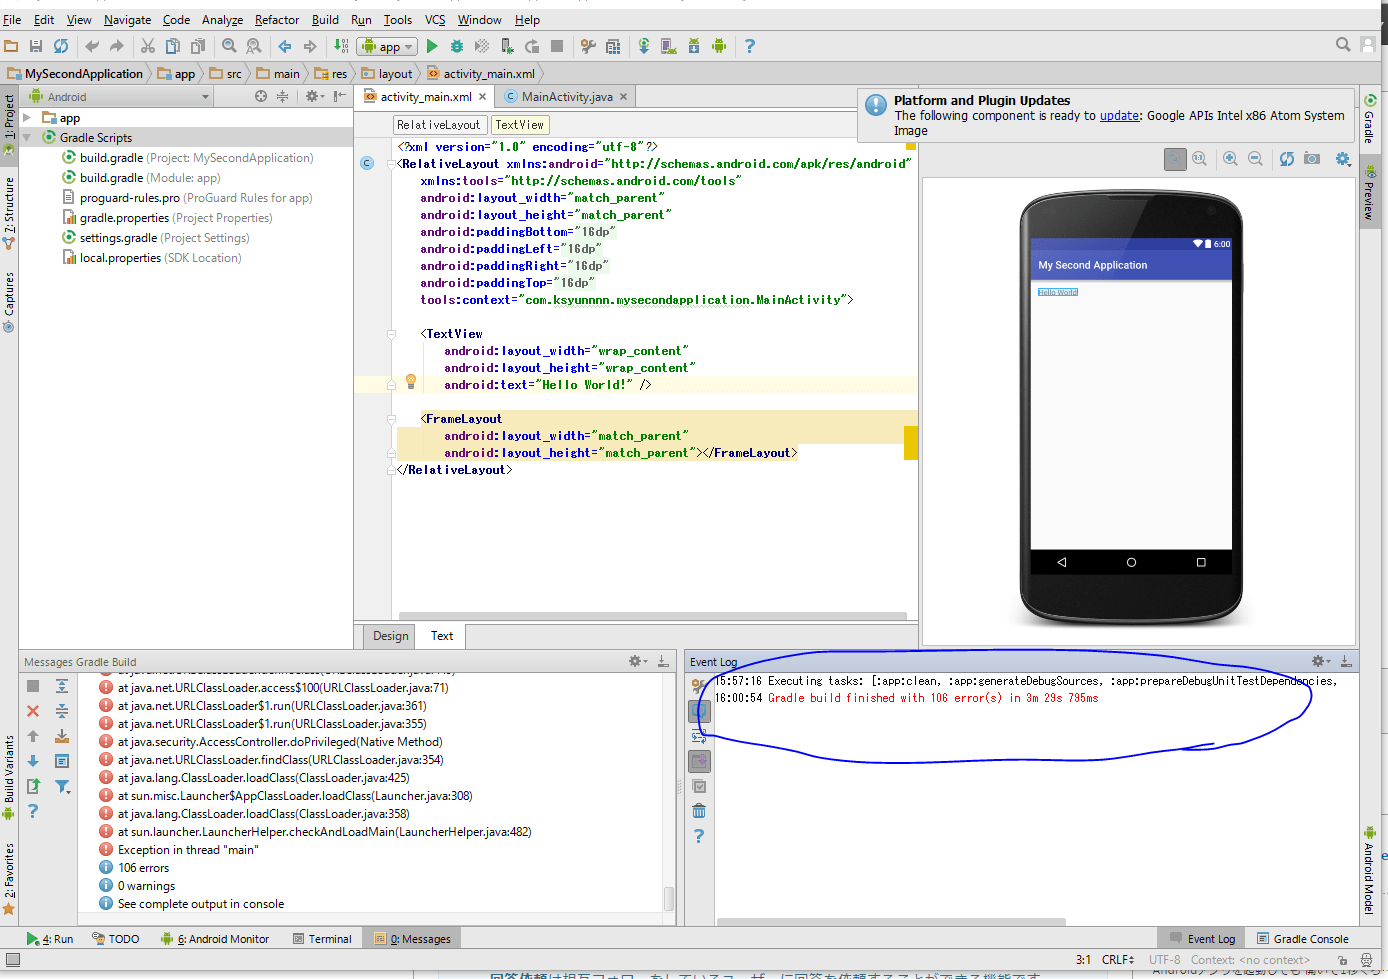Start debugging with the bug icon

(457, 46)
